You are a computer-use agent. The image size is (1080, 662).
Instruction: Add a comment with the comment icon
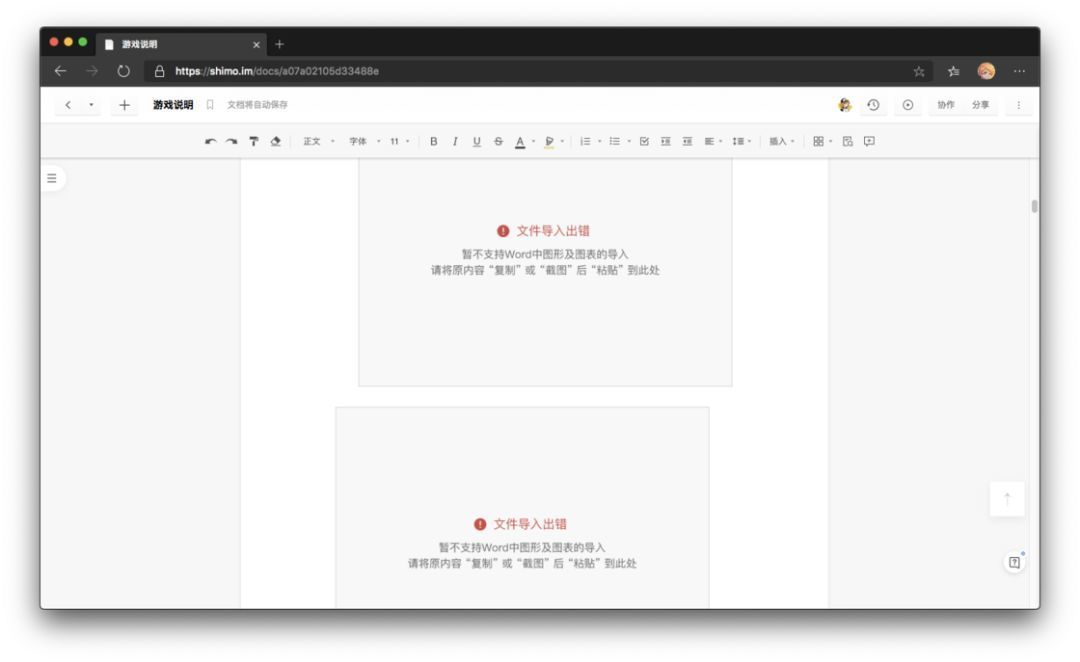(x=869, y=141)
